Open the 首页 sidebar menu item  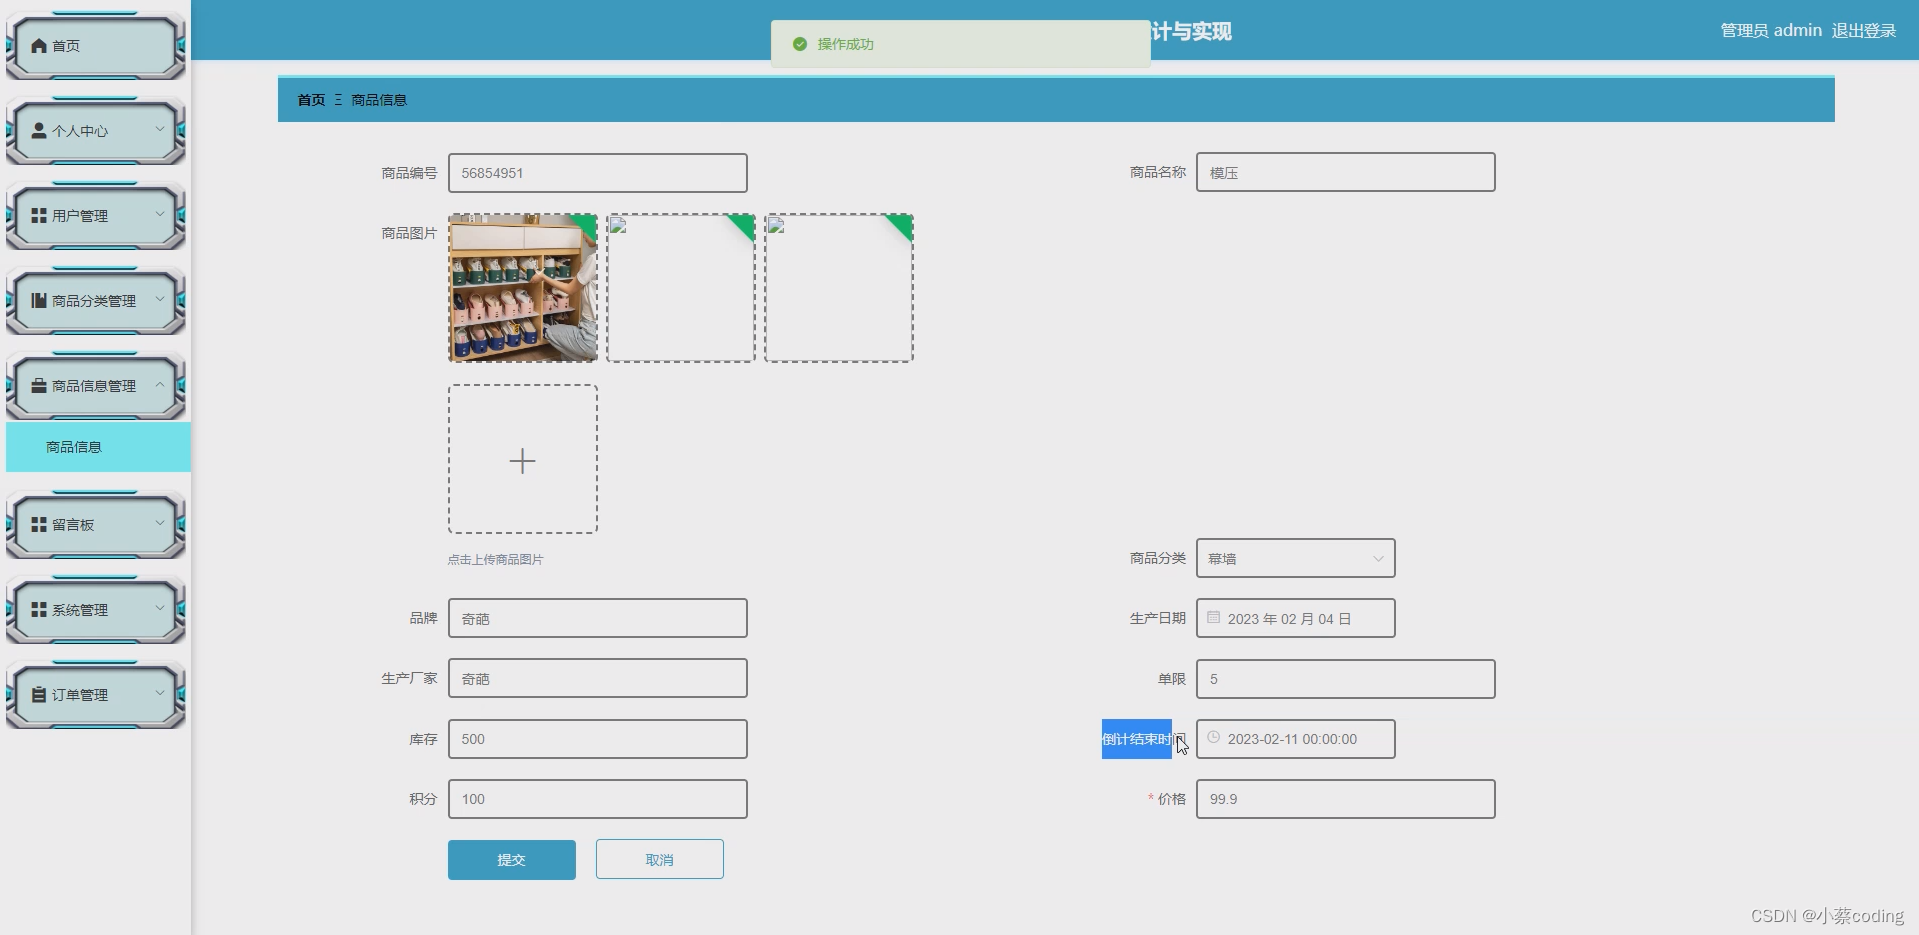pos(96,46)
